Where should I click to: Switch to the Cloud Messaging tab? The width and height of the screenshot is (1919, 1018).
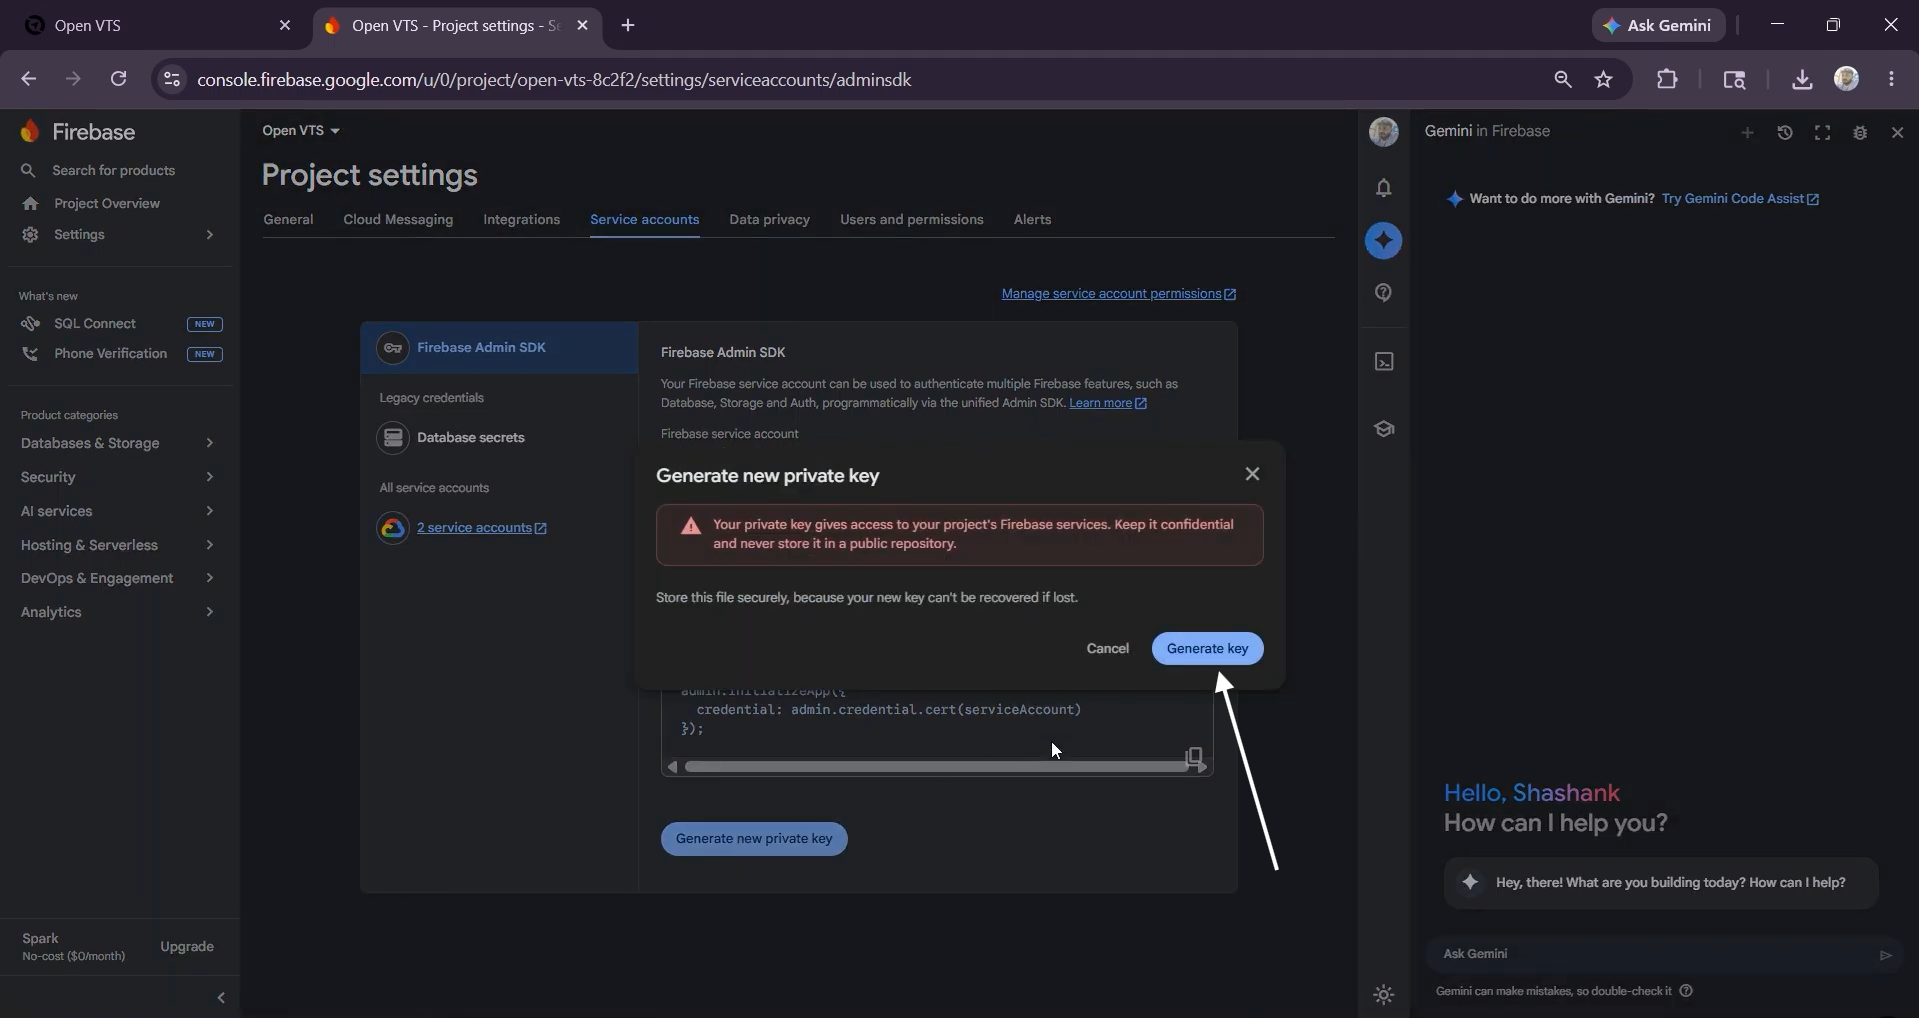398,220
